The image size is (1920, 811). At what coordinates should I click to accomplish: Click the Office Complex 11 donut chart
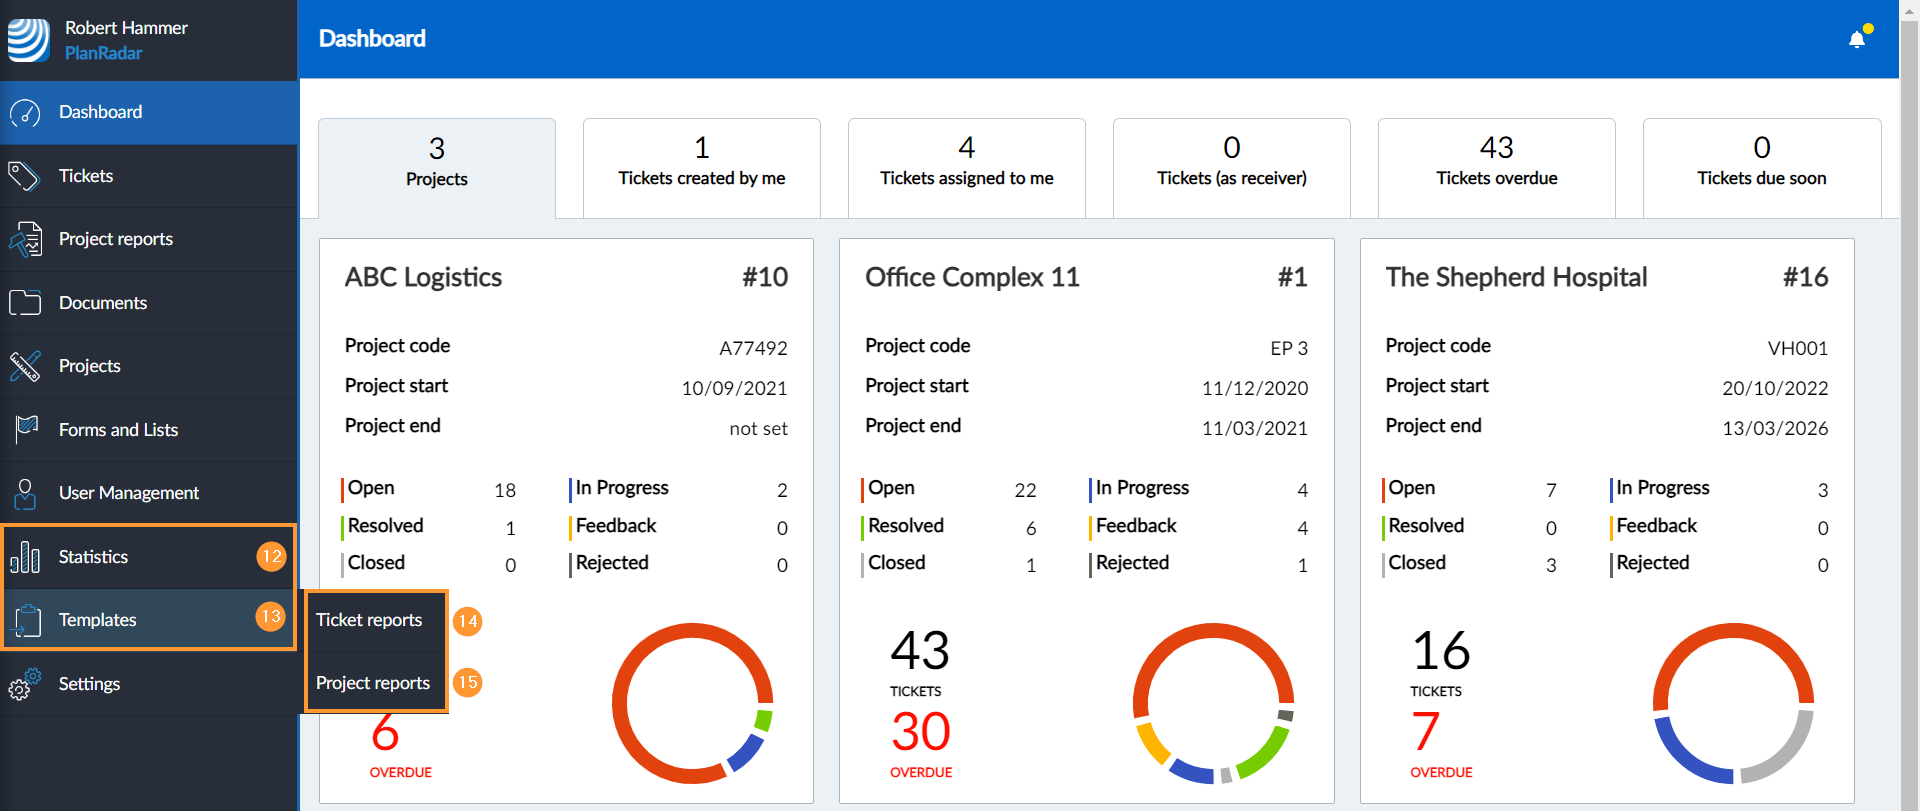click(x=1213, y=703)
